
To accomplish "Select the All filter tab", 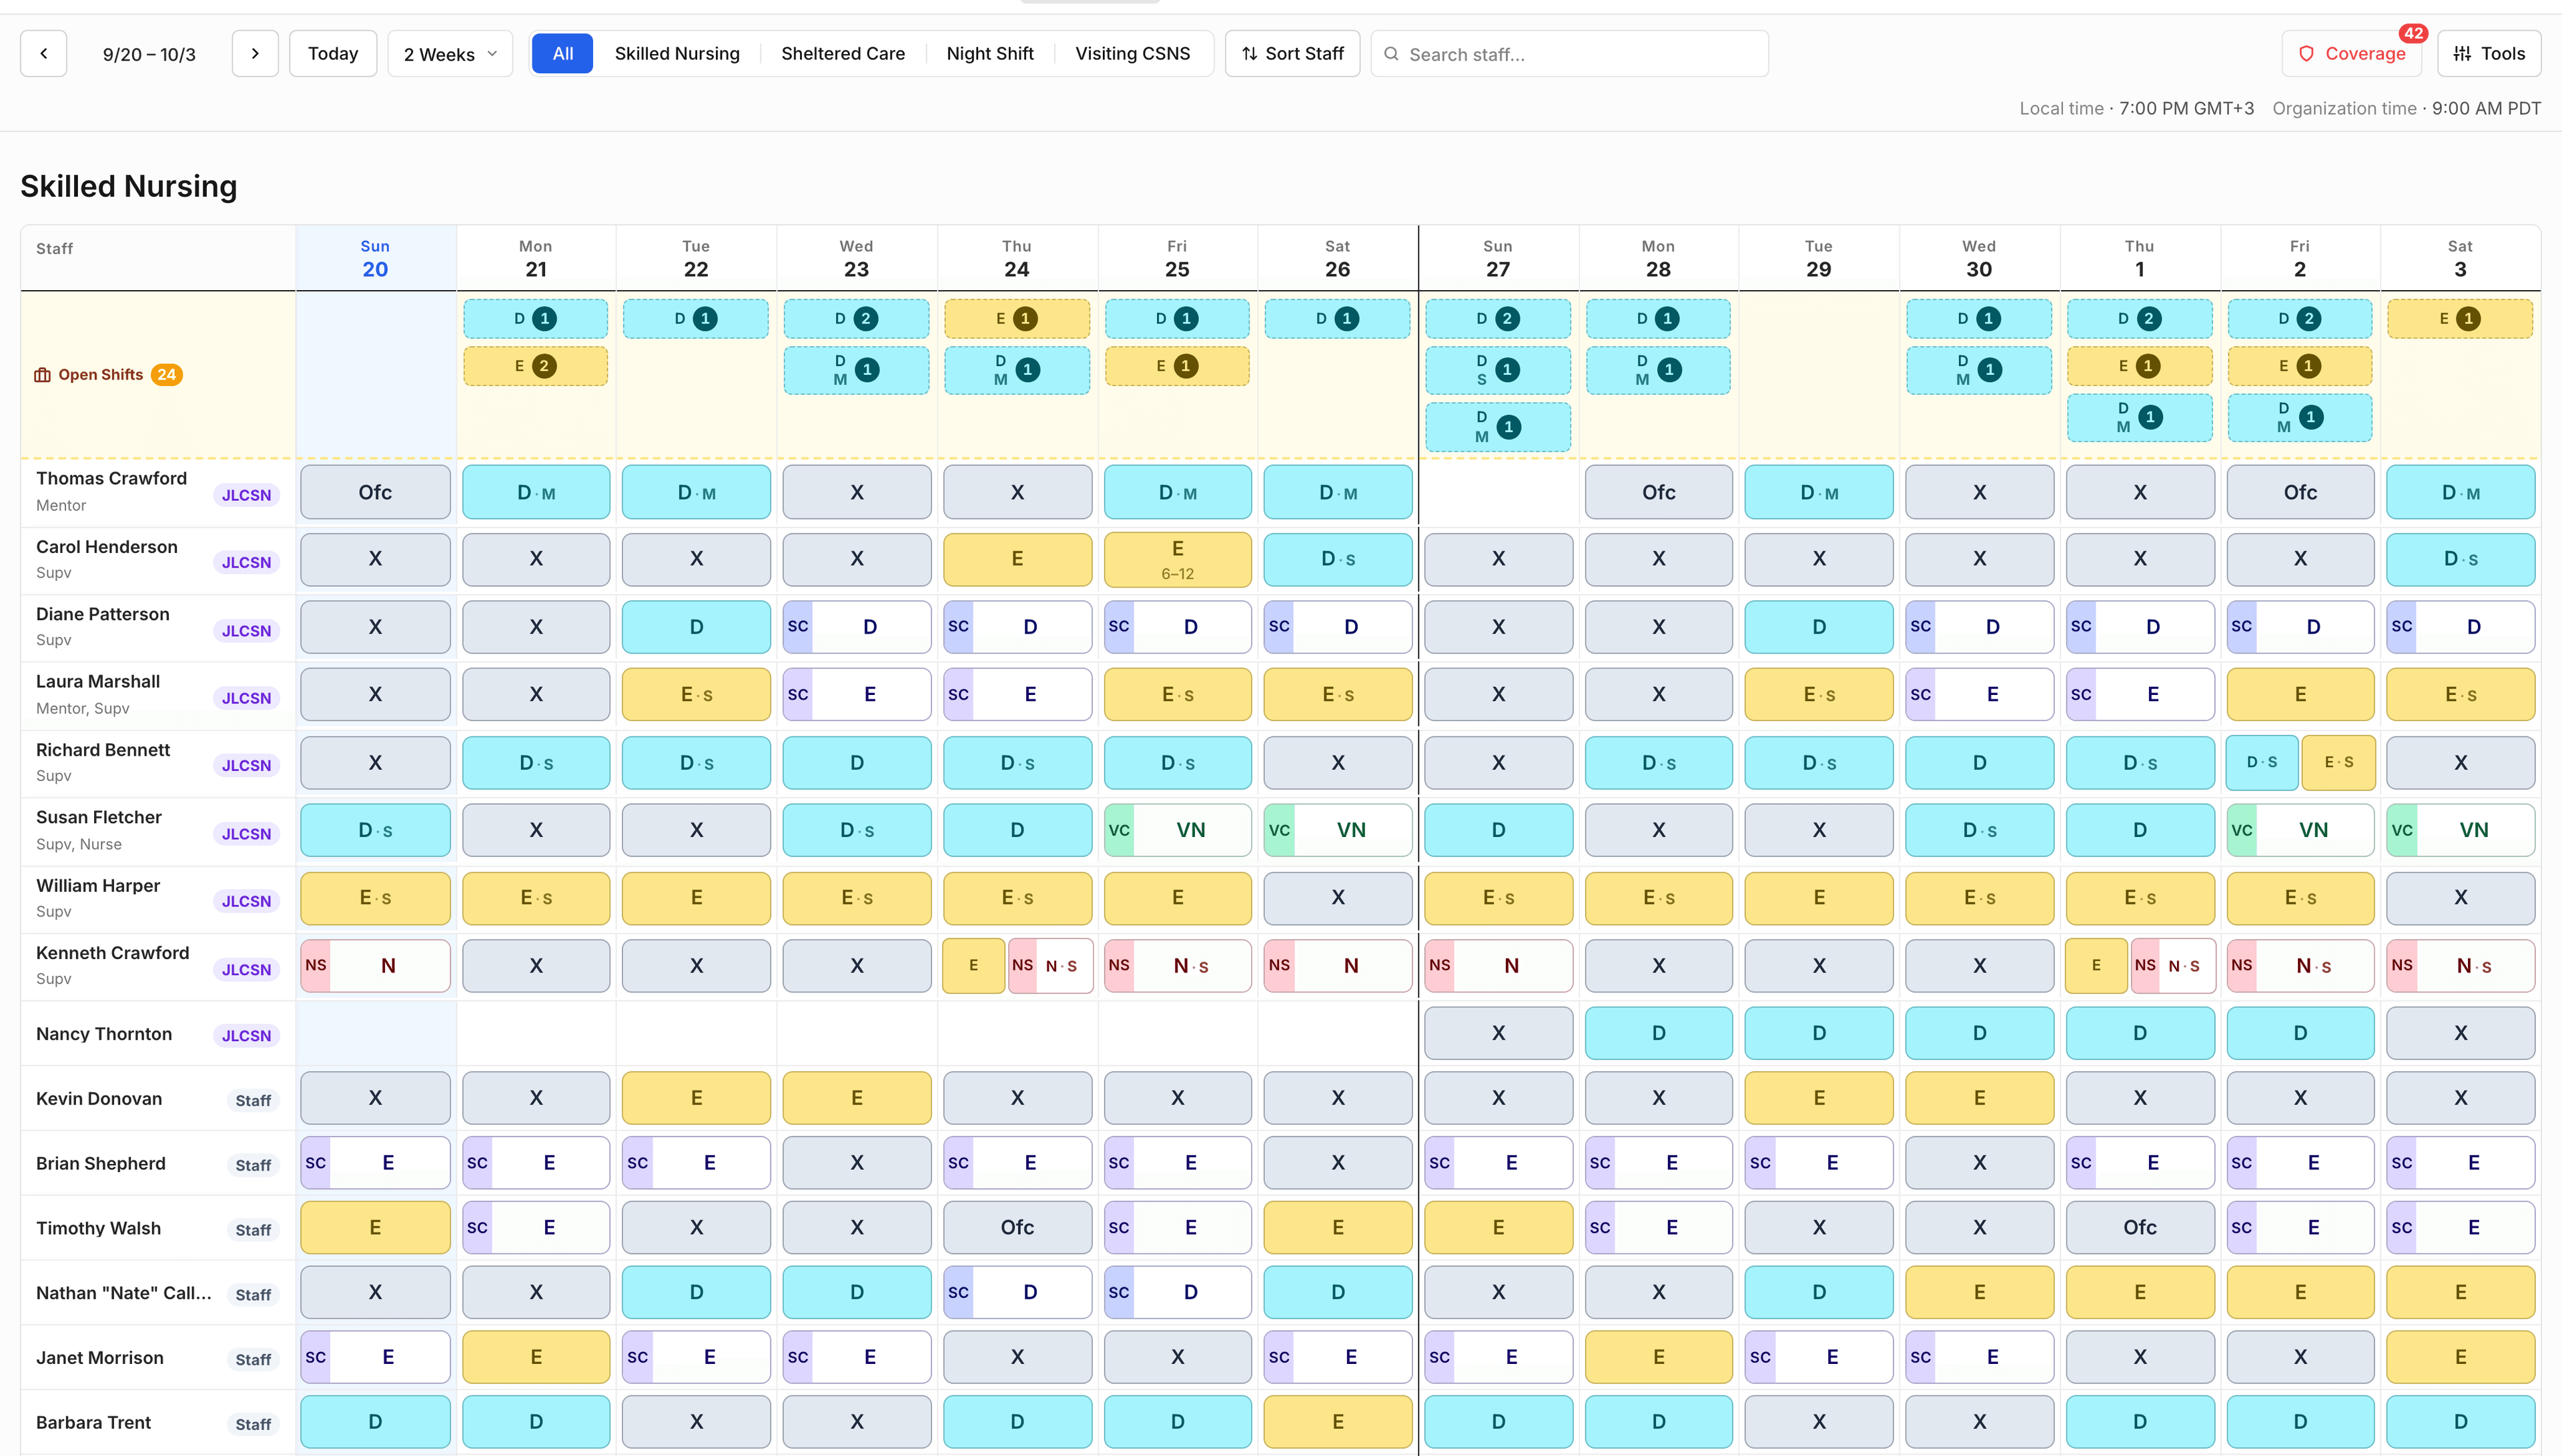I will click(562, 54).
